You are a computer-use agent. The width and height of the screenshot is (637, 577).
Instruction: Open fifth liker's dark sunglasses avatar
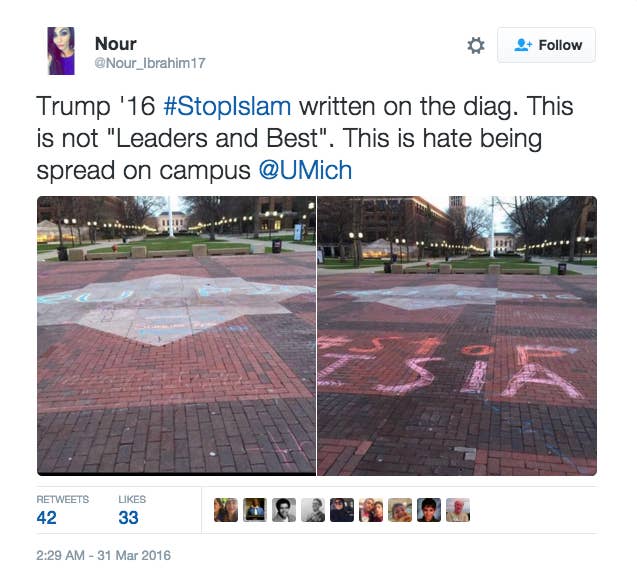pyautogui.click(x=342, y=510)
